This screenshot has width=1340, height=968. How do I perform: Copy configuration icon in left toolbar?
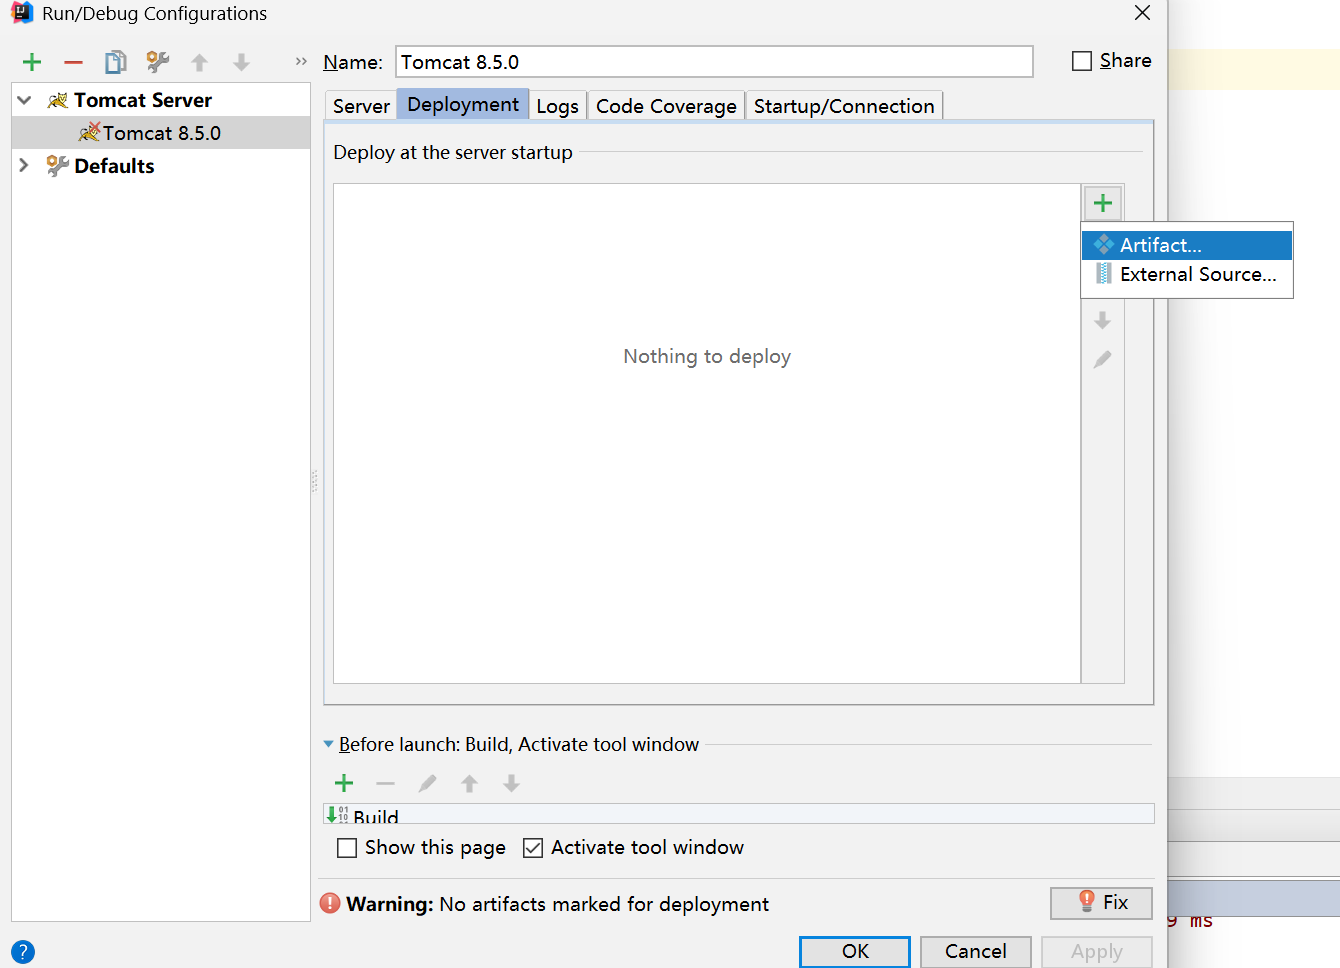tap(116, 62)
